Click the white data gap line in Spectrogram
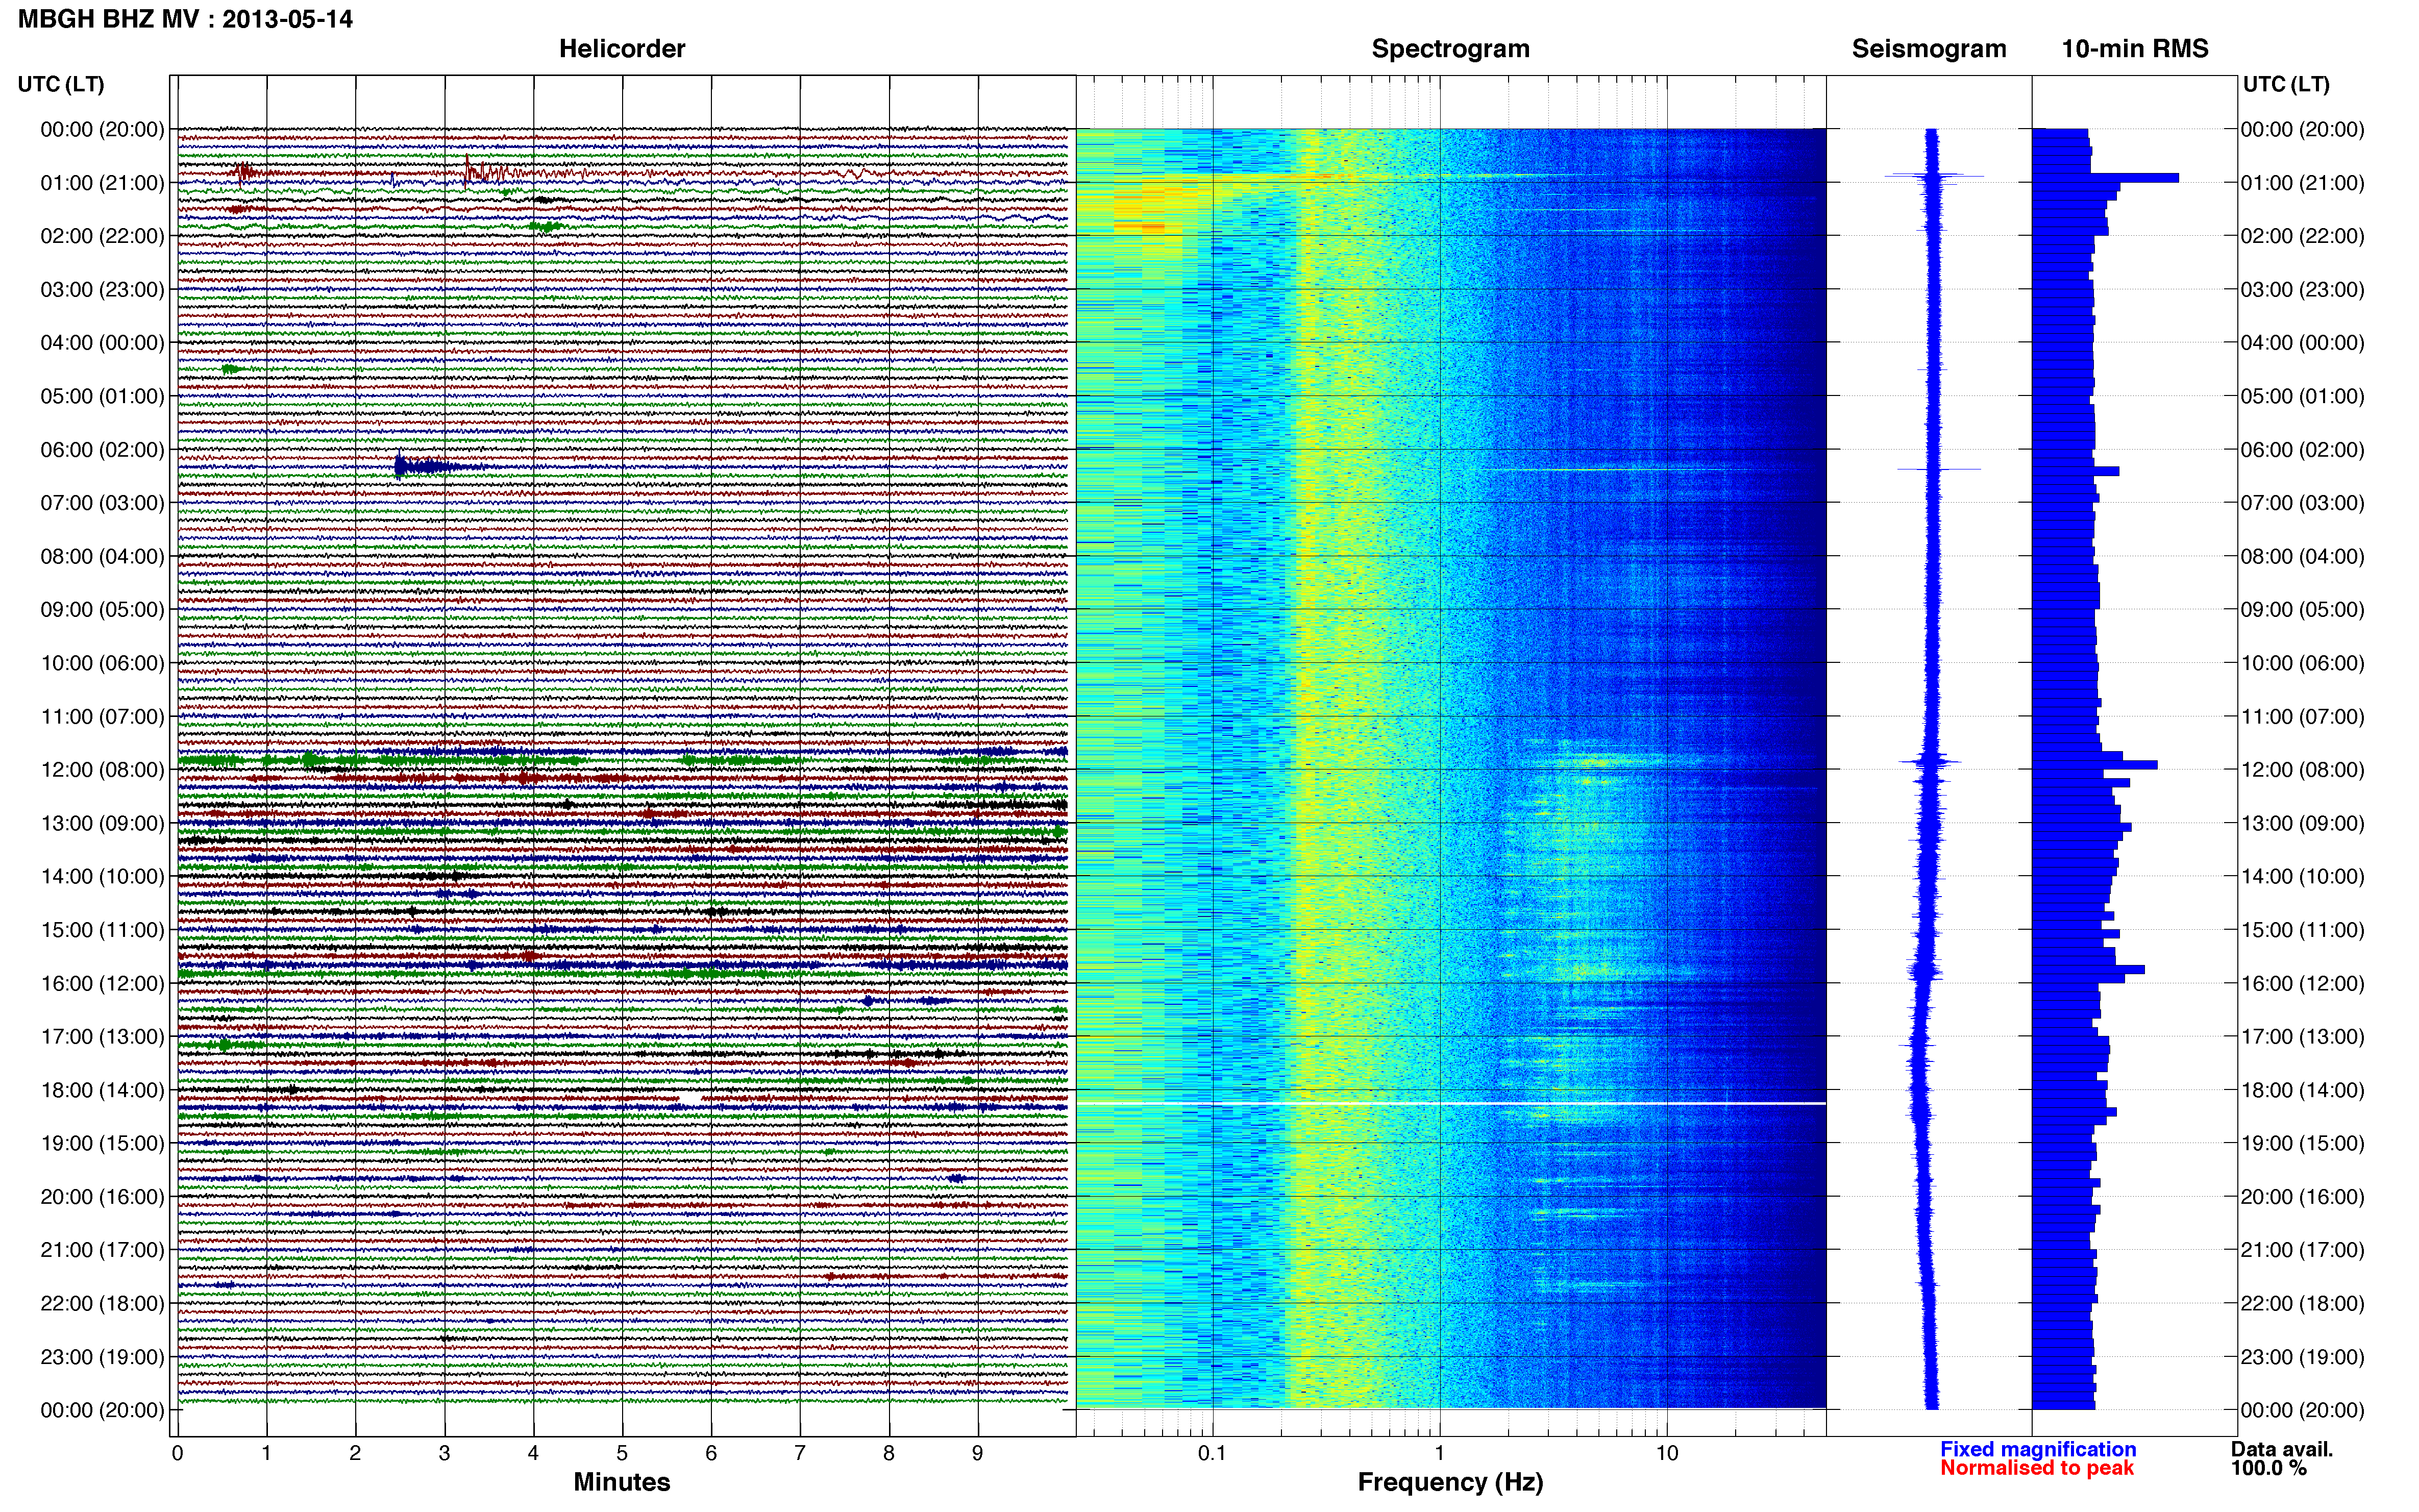Screen dimensions: 2419x1512 (x=1450, y=1103)
